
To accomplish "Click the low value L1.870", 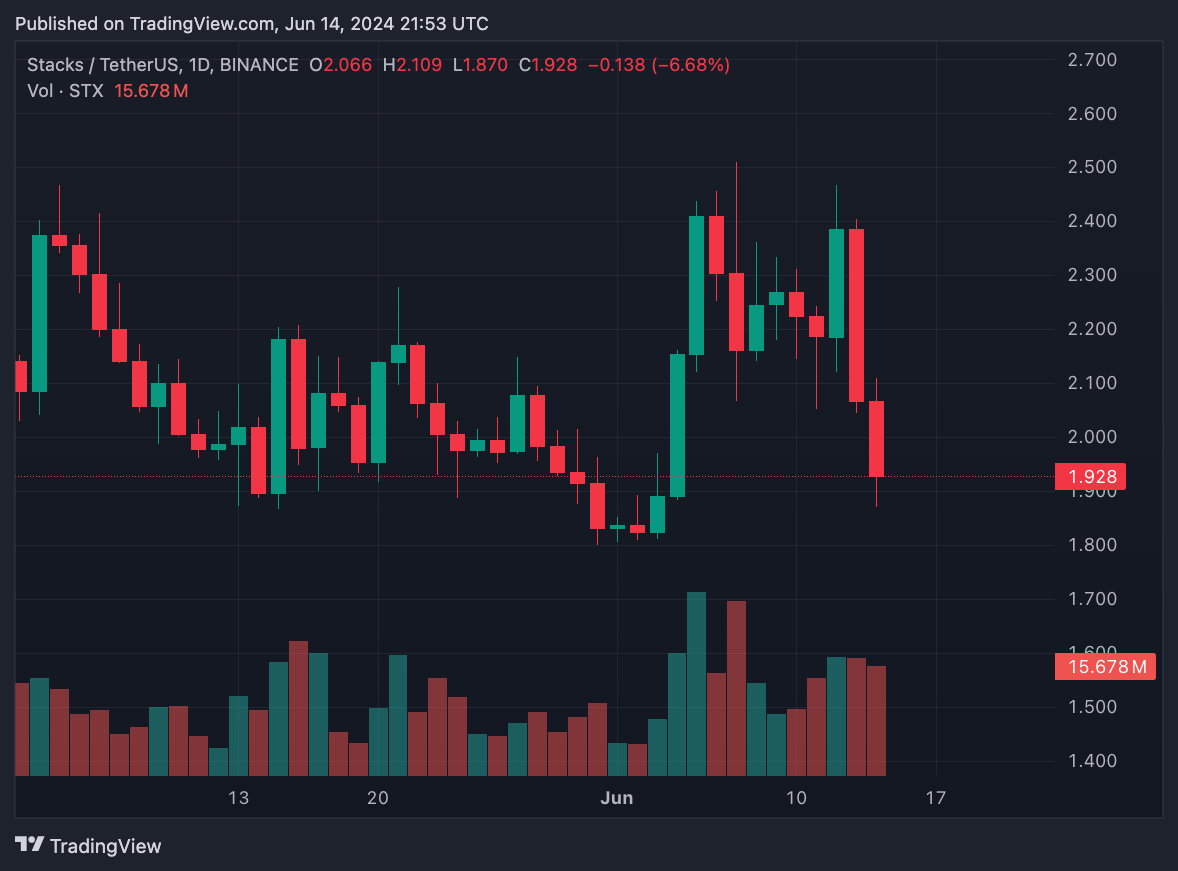I will pyautogui.click(x=480, y=65).
